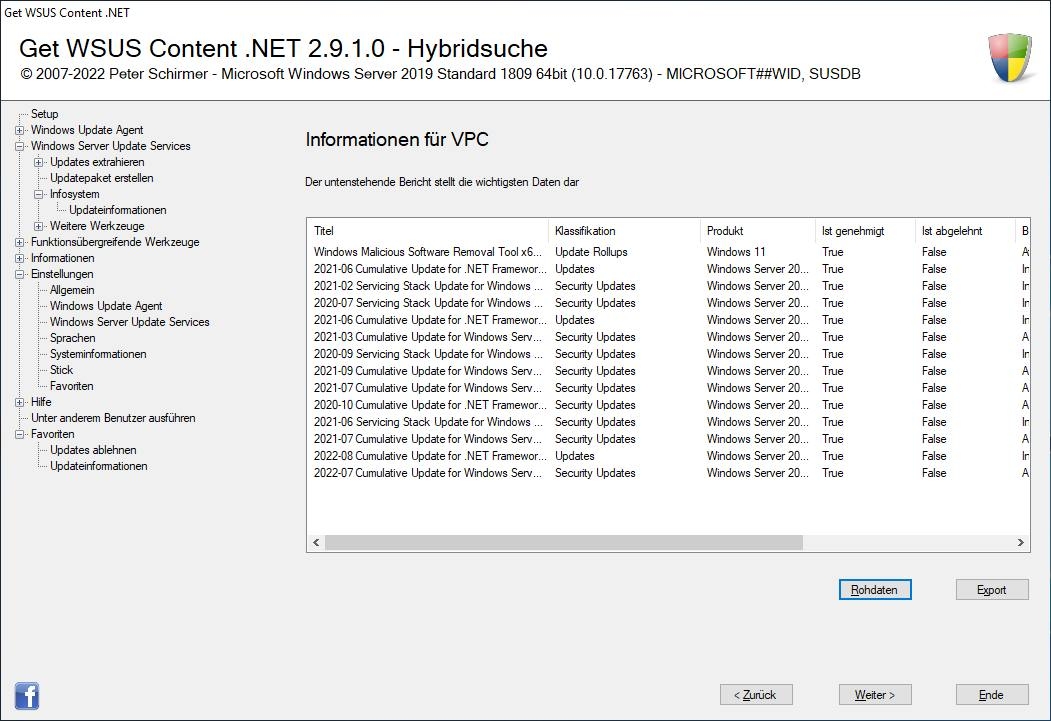Sort by Ist genehmigt column header
The height and width of the screenshot is (721, 1051).
pos(865,231)
